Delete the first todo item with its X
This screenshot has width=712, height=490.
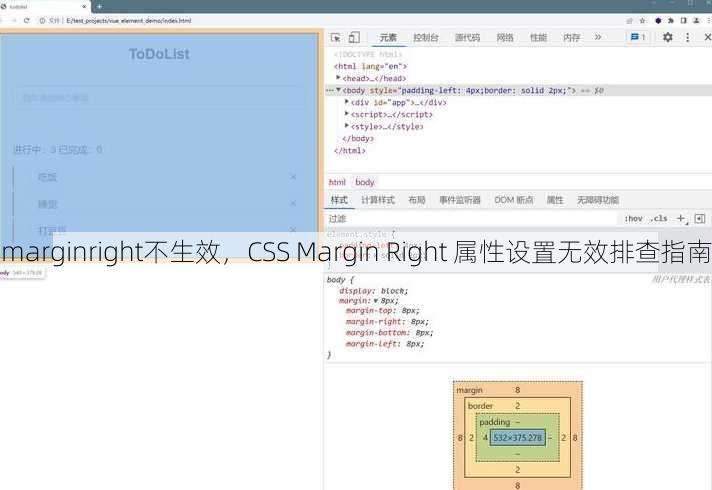coord(293,176)
